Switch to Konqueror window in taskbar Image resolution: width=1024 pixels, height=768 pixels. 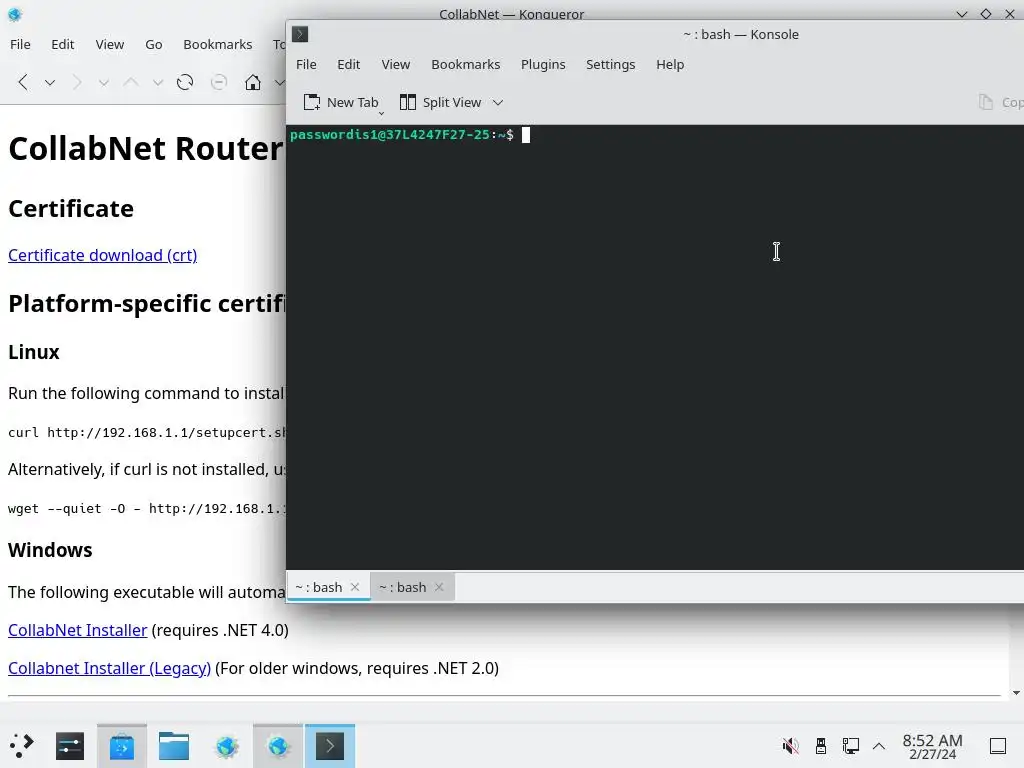(x=278, y=746)
